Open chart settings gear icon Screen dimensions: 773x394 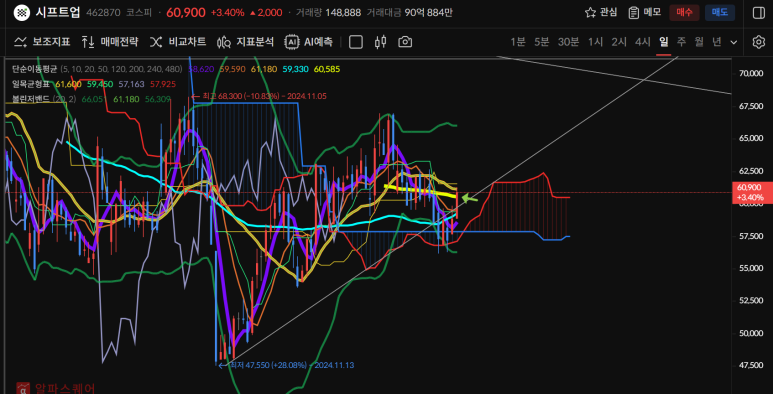click(758, 42)
